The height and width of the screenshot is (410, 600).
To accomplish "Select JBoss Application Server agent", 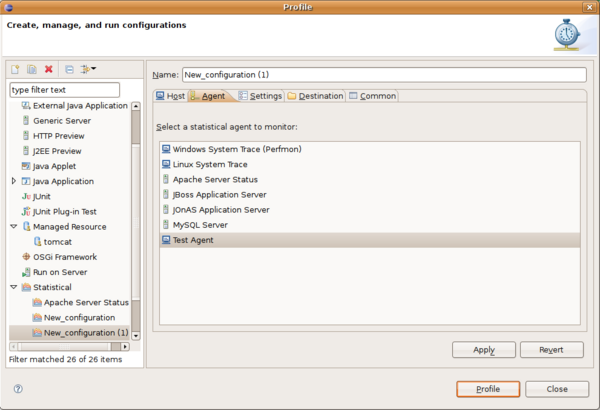I will 370,194.
